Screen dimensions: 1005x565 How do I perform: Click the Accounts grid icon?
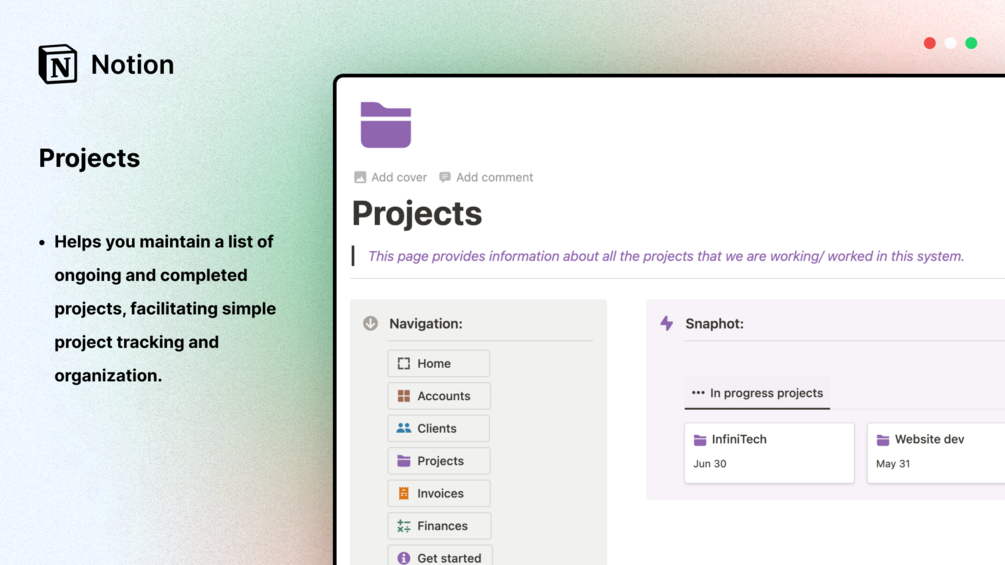(404, 396)
